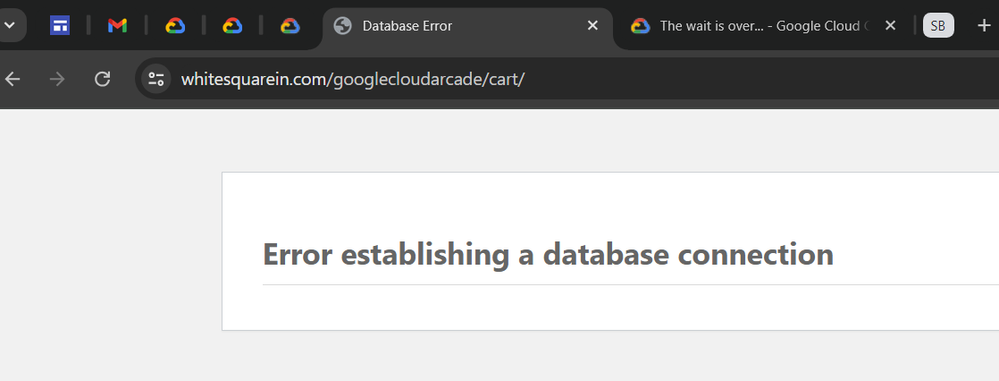Expand the SB tab group chip
The image size is (999, 381).
[x=938, y=25]
